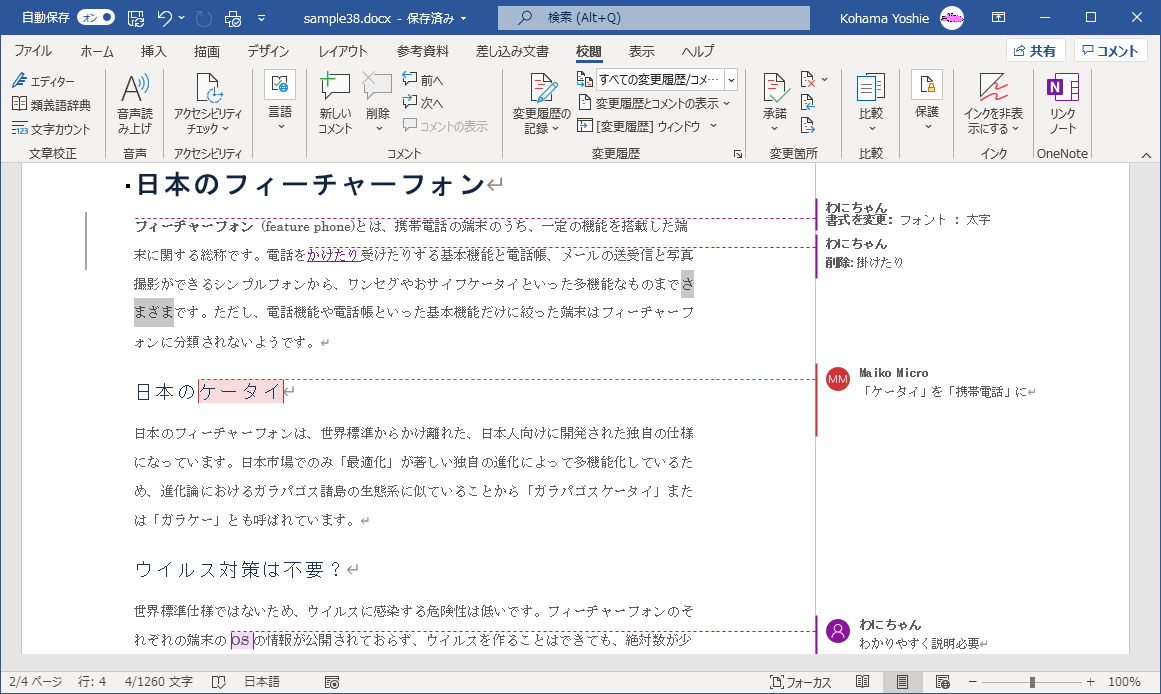Switch to the 参考資料 tab
Screen dimensions: 1161x694
pyautogui.click(x=423, y=51)
